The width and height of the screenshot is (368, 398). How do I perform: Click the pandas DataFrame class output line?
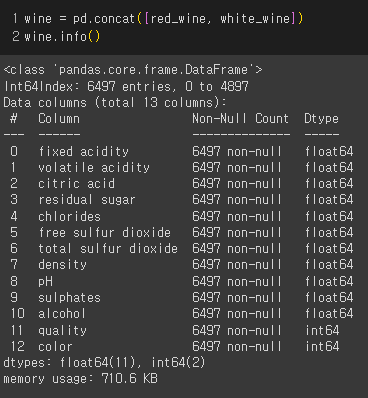(x=133, y=70)
